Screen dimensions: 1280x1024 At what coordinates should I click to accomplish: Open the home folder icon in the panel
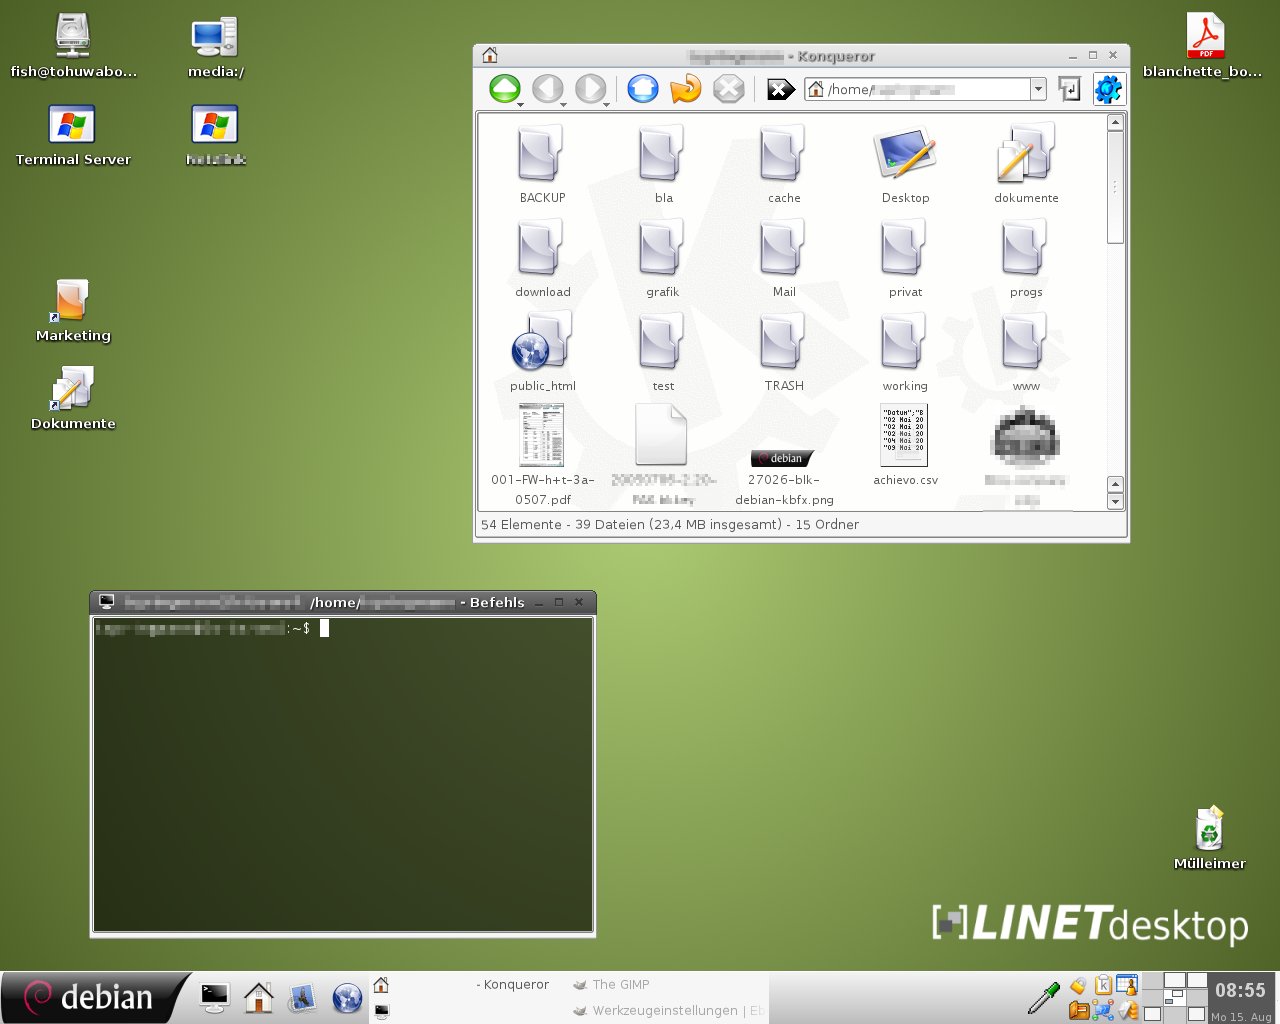258,997
